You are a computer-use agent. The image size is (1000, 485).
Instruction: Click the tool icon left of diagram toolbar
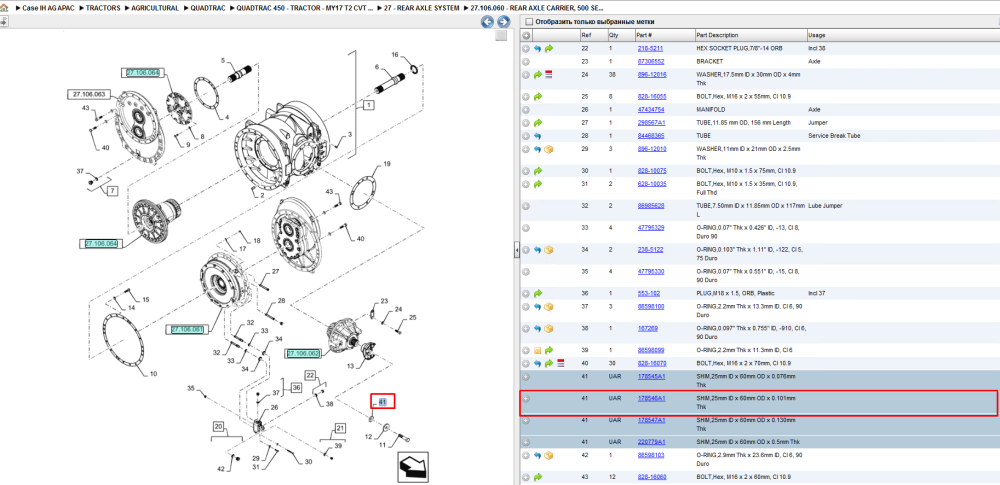4,22
